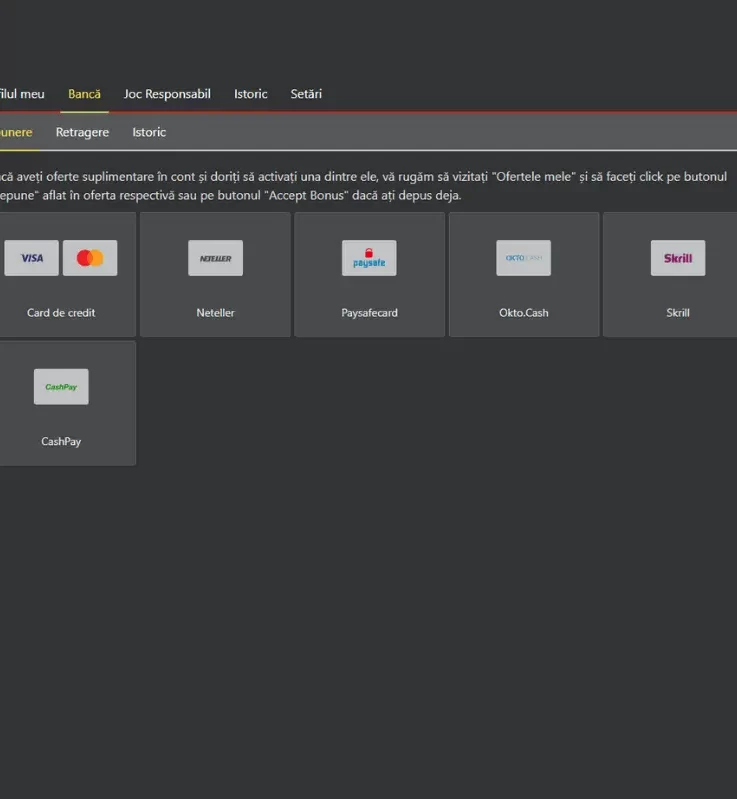Viewport: 737px width, 799px height.
Task: Open the top Istoric tab
Action: point(251,94)
